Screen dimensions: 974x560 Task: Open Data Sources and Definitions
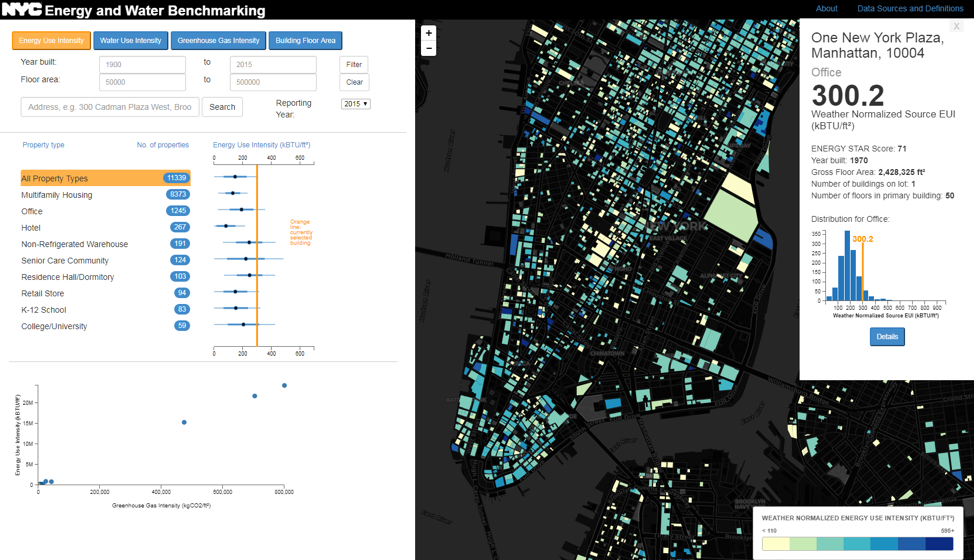click(x=910, y=9)
